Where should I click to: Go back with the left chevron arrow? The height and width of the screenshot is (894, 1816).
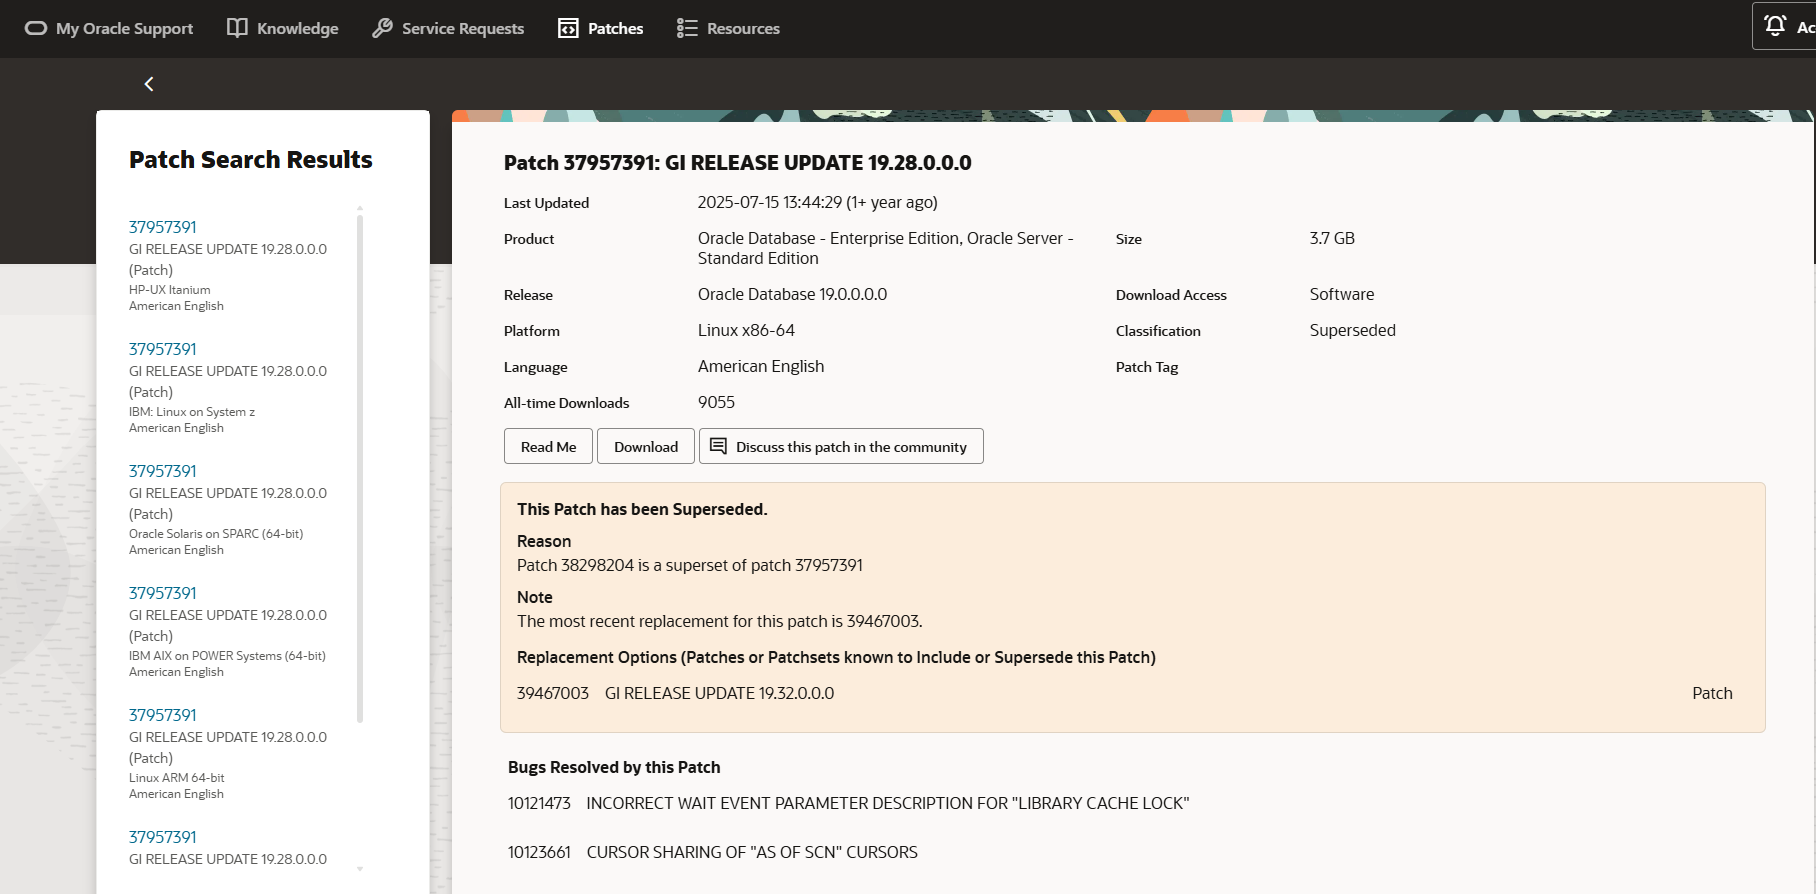[149, 84]
